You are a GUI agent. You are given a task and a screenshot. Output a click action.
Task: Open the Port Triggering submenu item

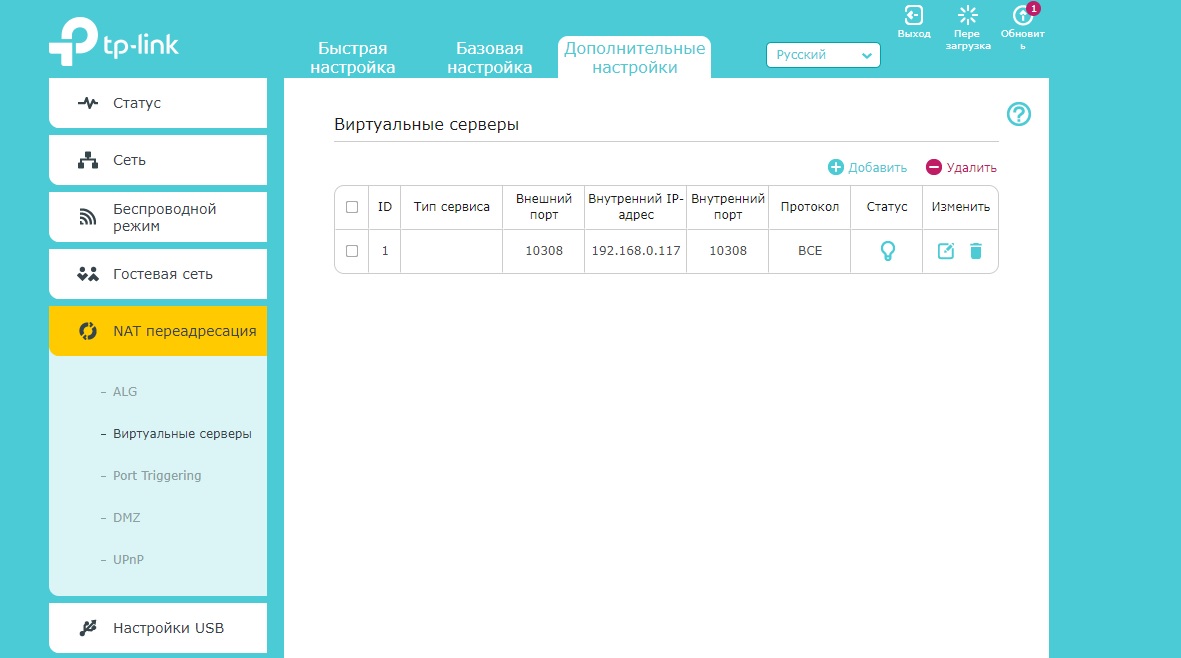(157, 476)
